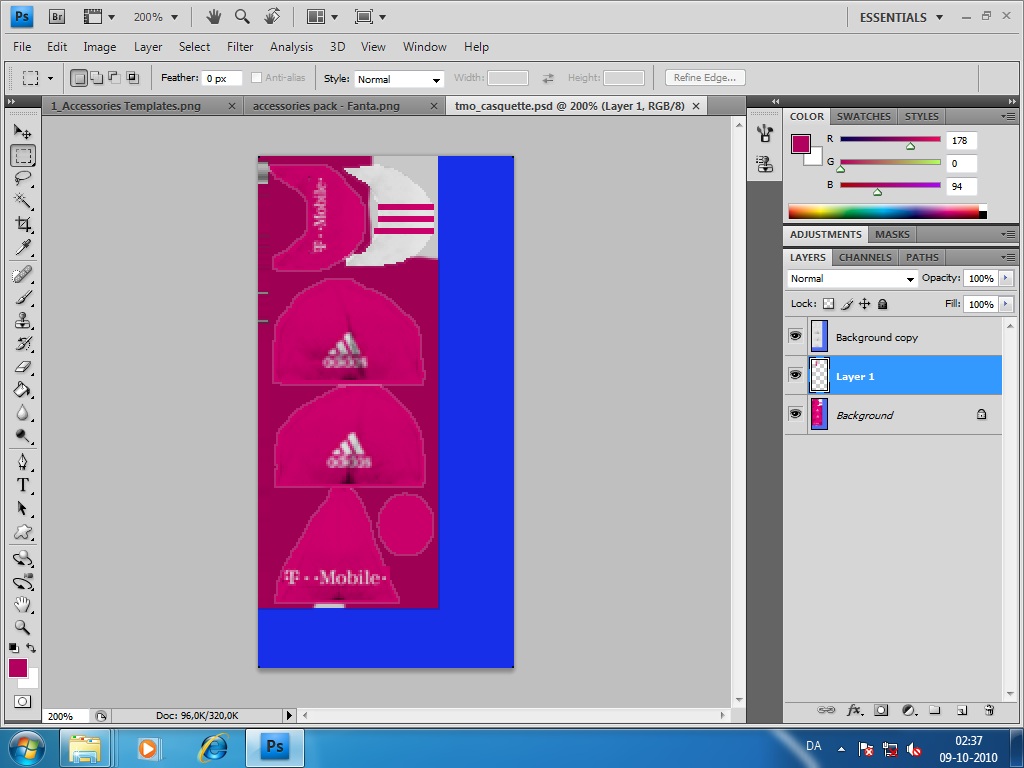This screenshot has width=1024, height=768.
Task: Open the Style dropdown in options bar
Action: coord(399,79)
